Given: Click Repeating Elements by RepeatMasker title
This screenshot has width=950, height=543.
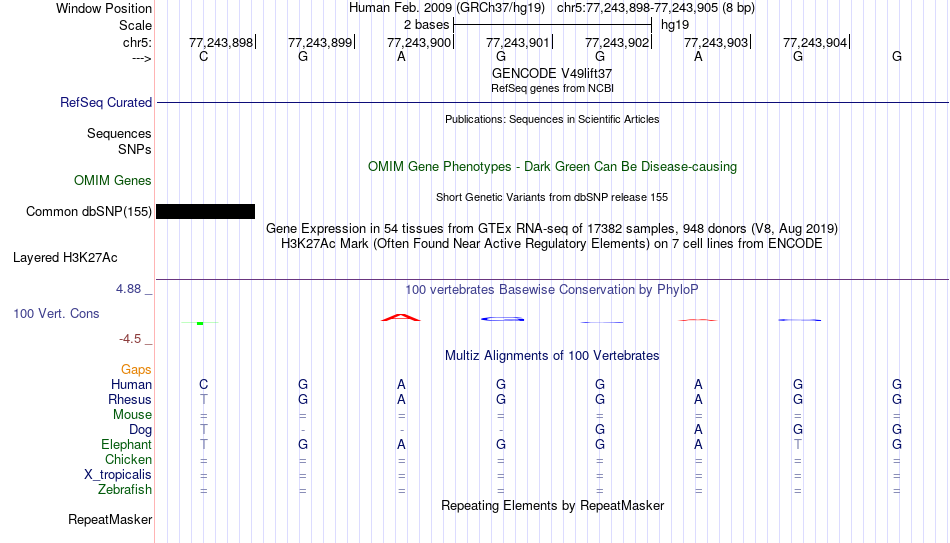Looking at the screenshot, I should click(x=553, y=505).
